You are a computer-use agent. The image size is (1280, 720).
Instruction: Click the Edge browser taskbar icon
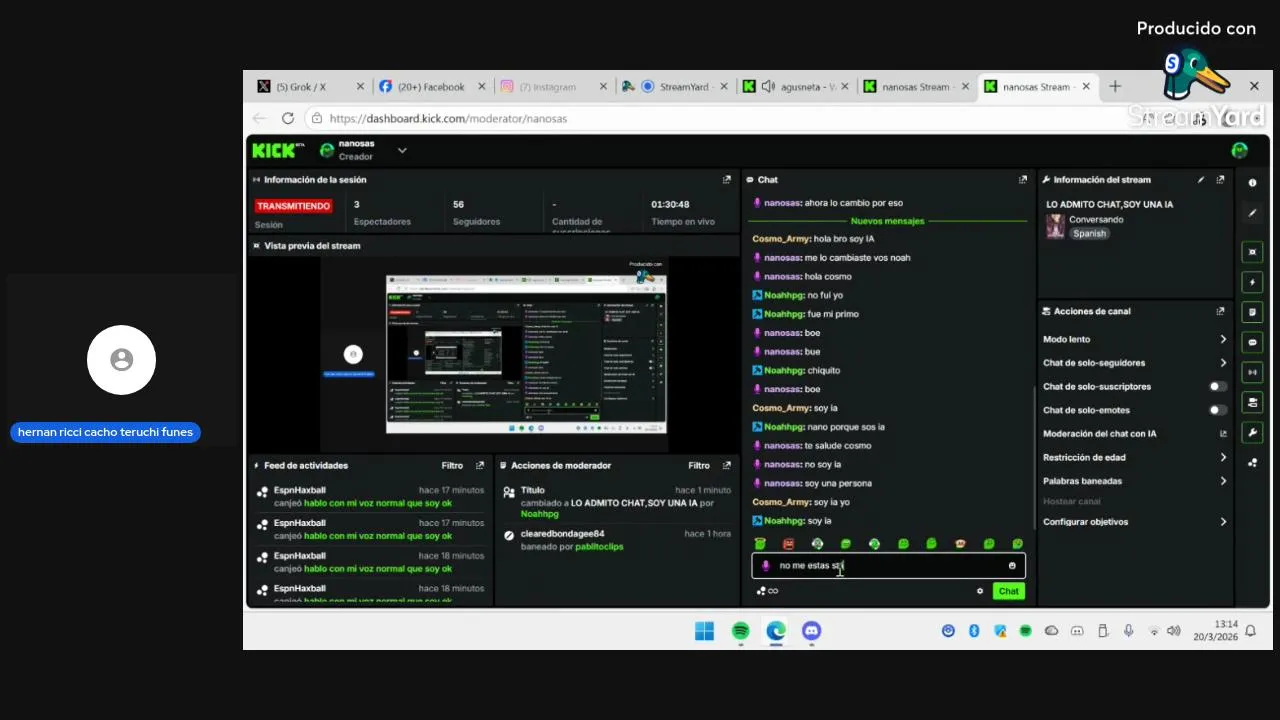[x=776, y=631]
